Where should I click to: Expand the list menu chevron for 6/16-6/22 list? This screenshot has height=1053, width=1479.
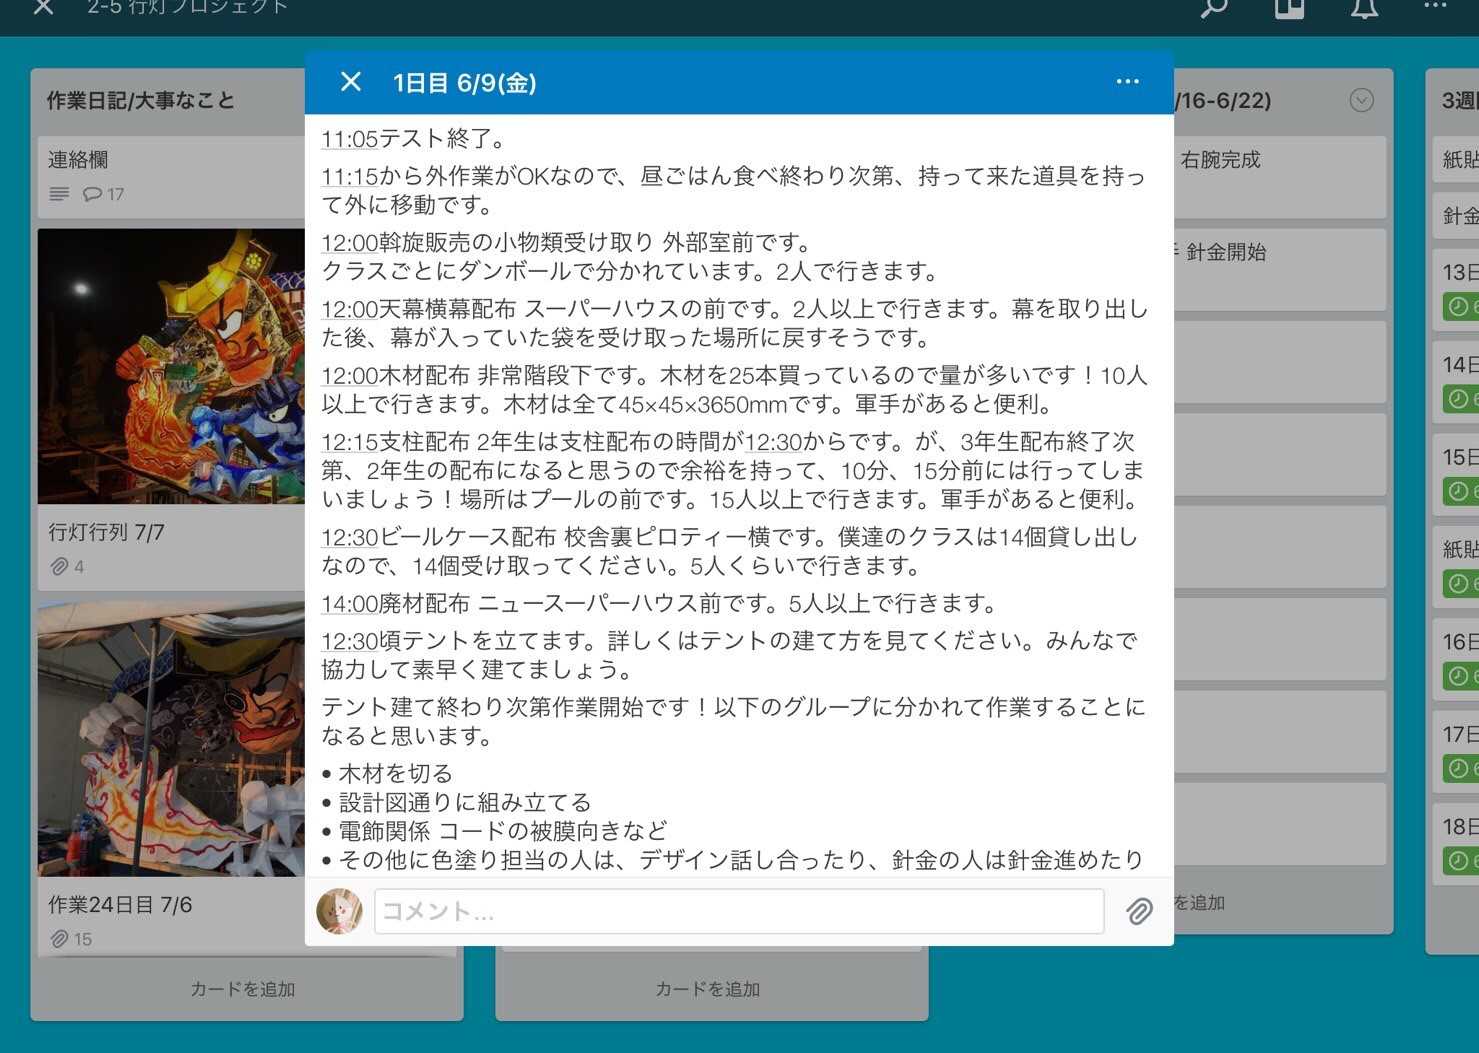1361,100
